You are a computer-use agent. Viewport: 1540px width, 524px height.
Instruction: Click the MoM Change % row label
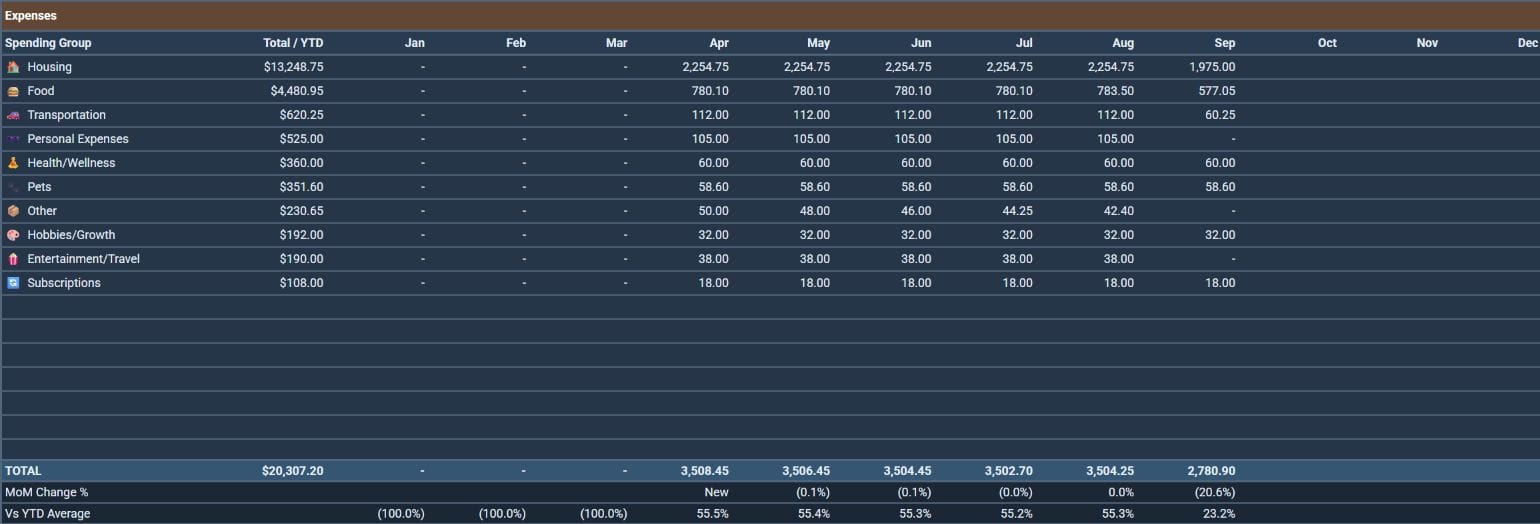click(x=47, y=492)
